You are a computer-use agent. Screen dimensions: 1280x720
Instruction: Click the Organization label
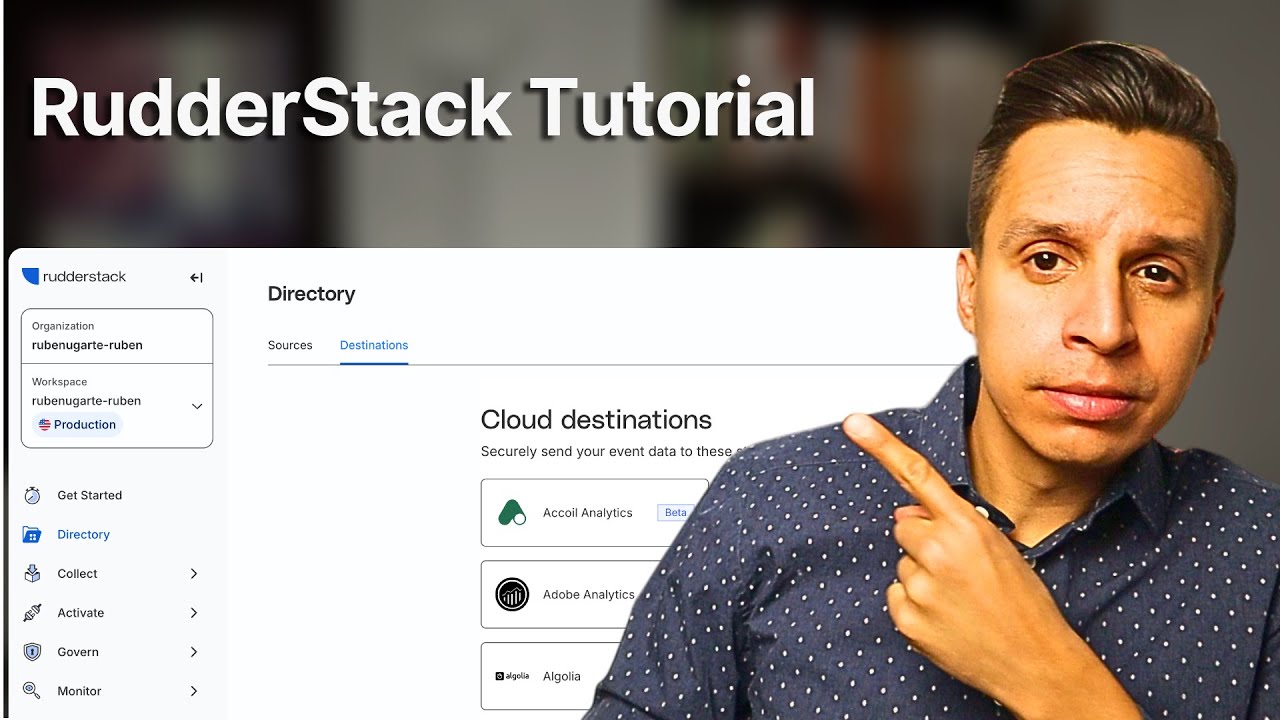click(63, 326)
